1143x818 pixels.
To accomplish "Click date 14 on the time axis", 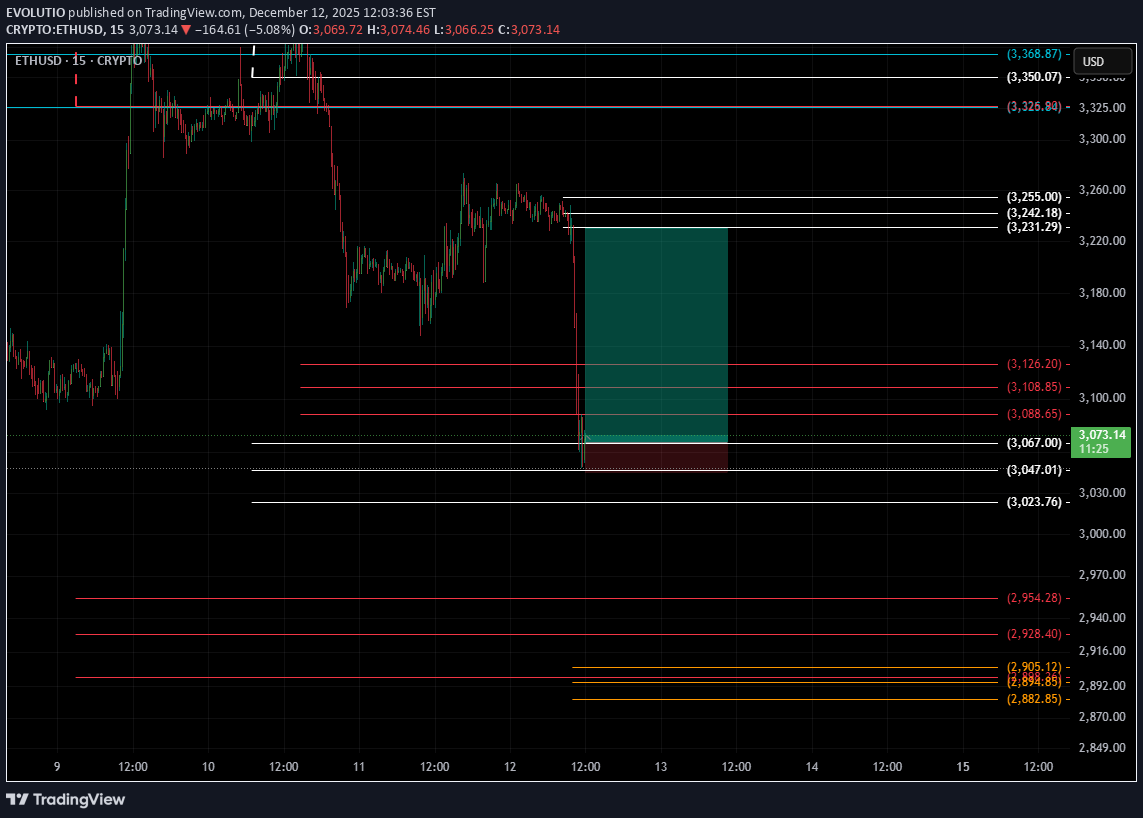I will 812,766.
